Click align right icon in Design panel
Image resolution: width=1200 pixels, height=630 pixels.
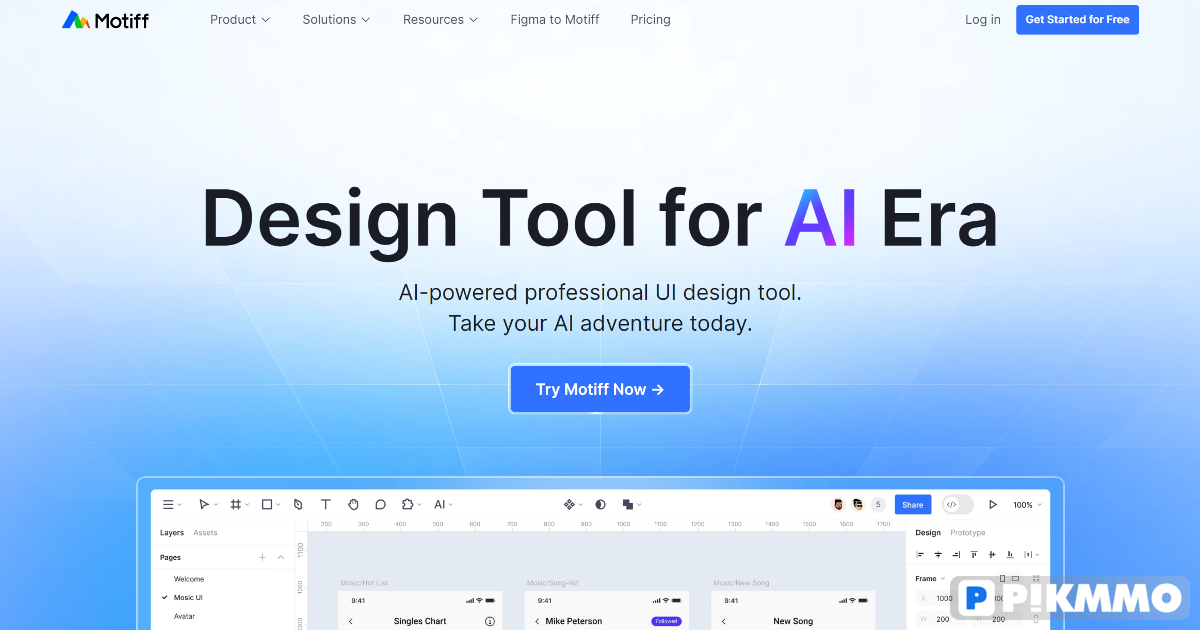point(956,554)
